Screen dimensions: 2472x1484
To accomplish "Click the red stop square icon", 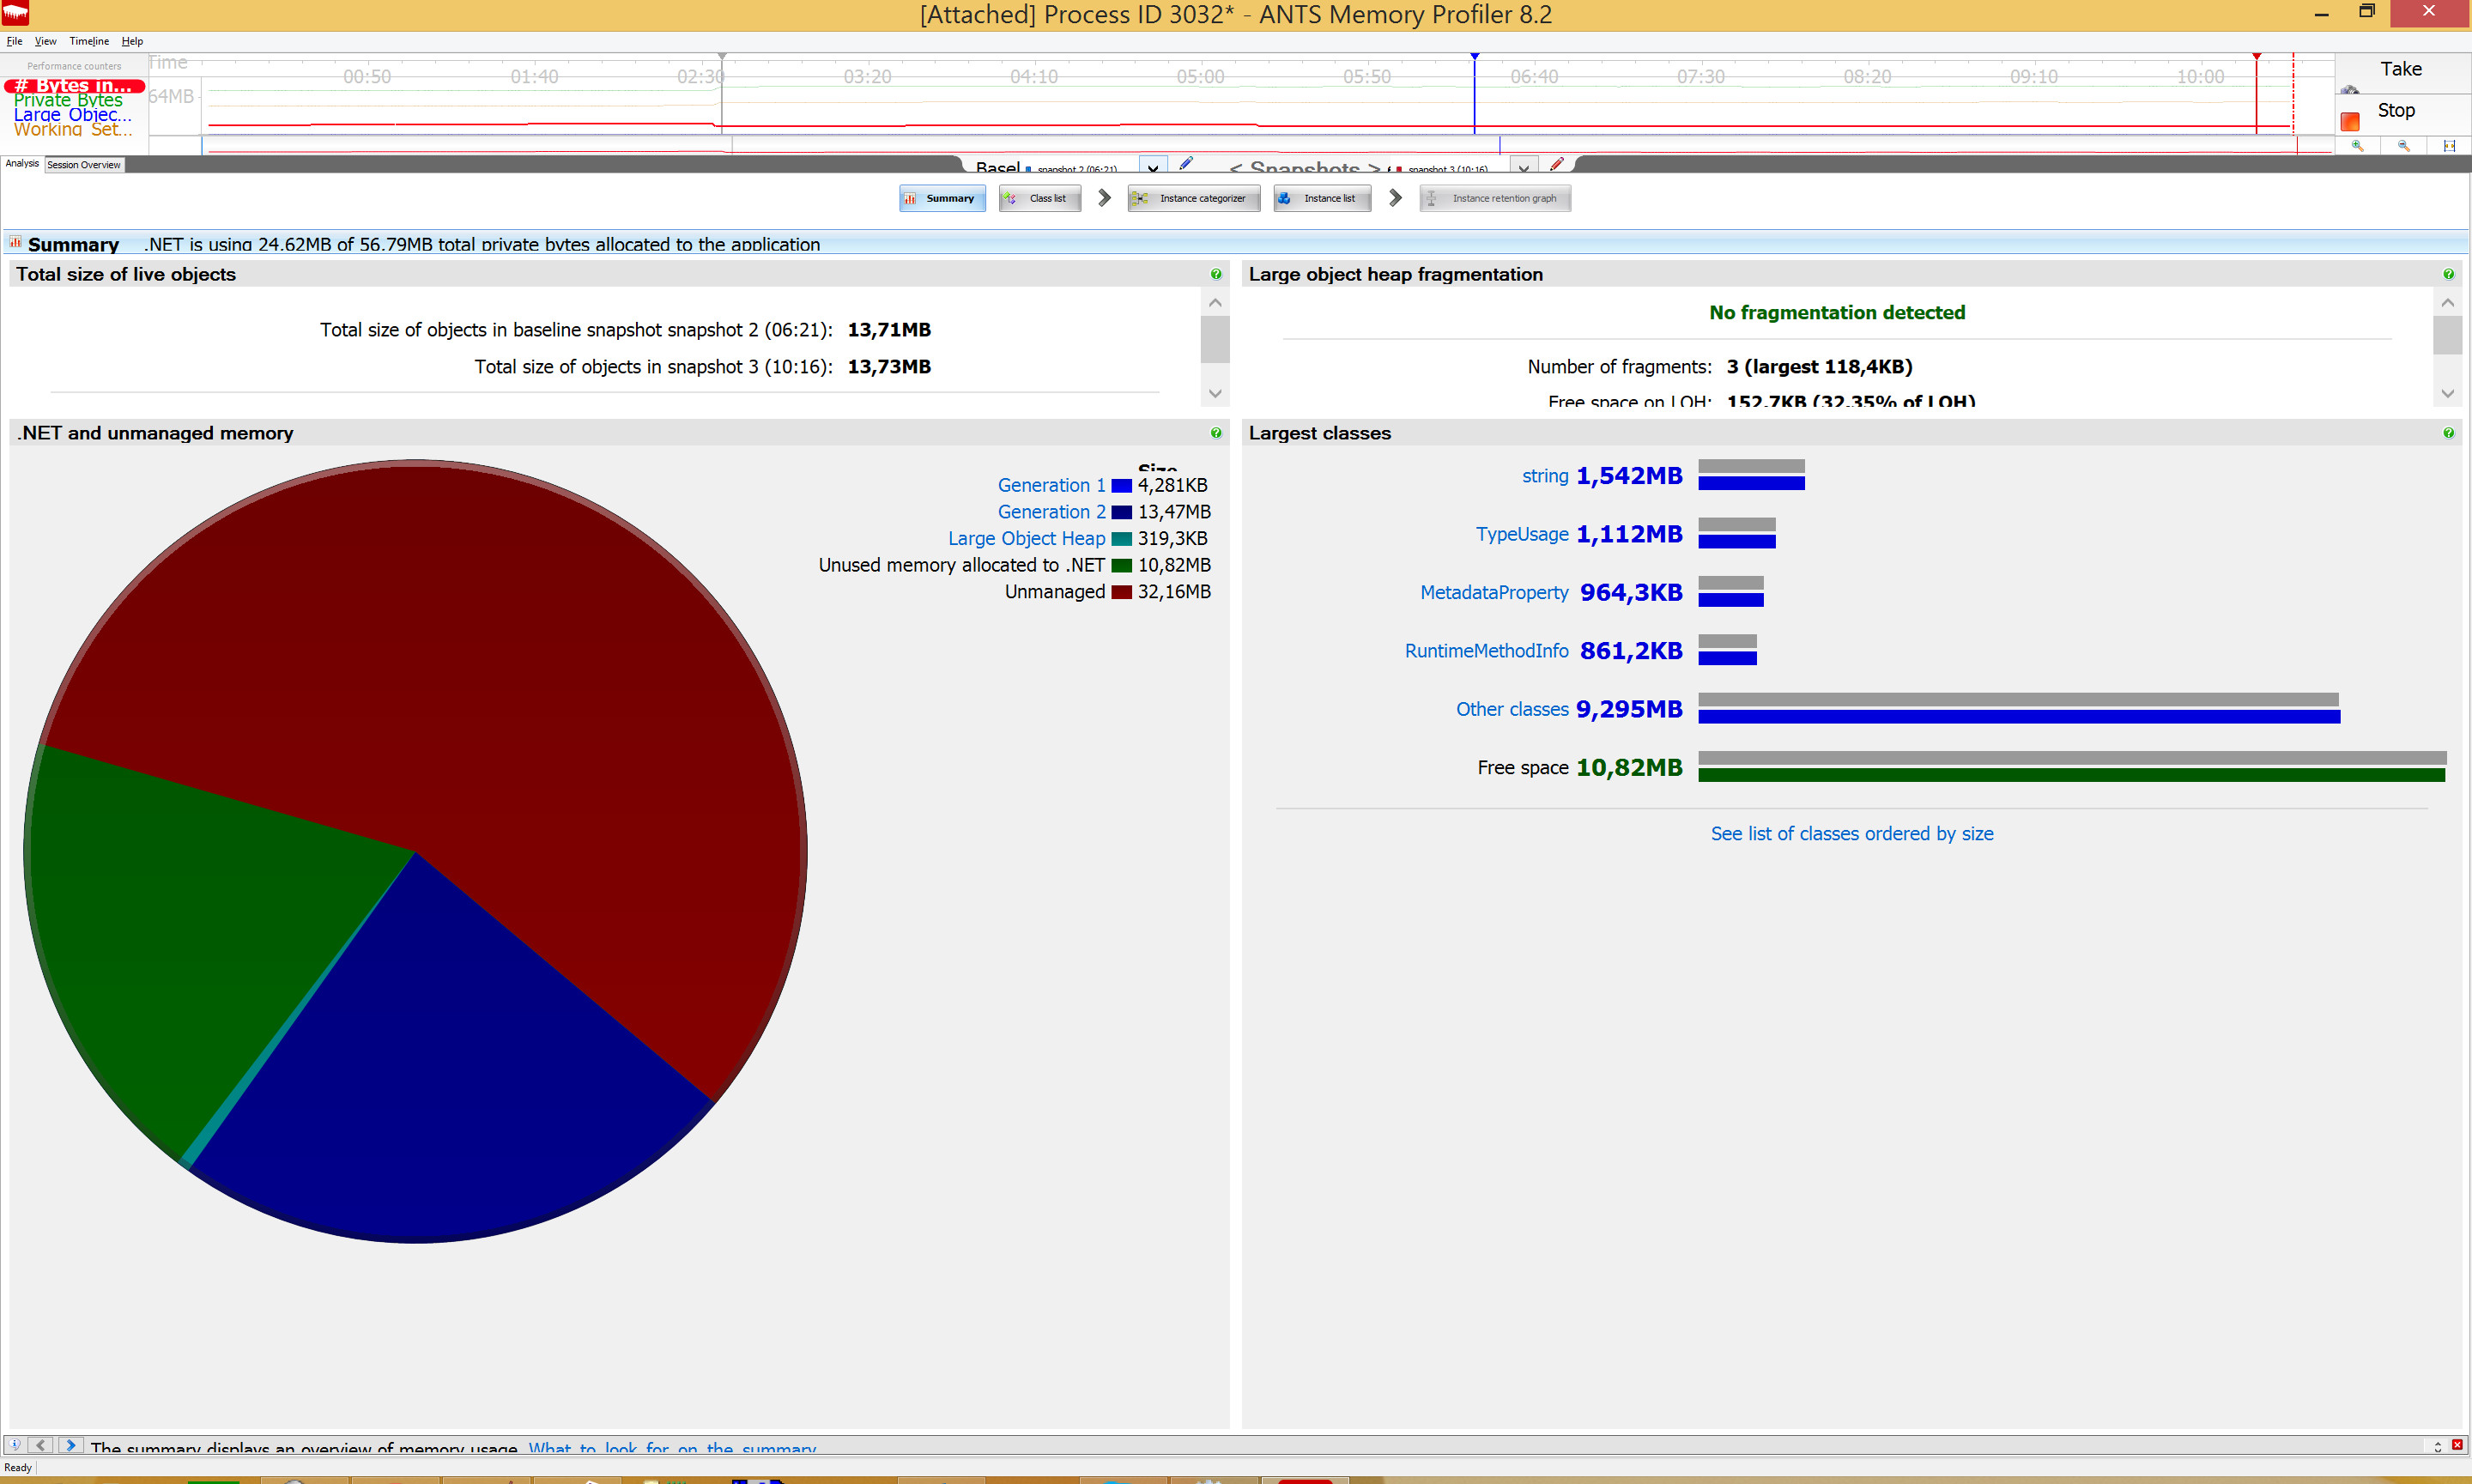I will tap(2350, 121).
